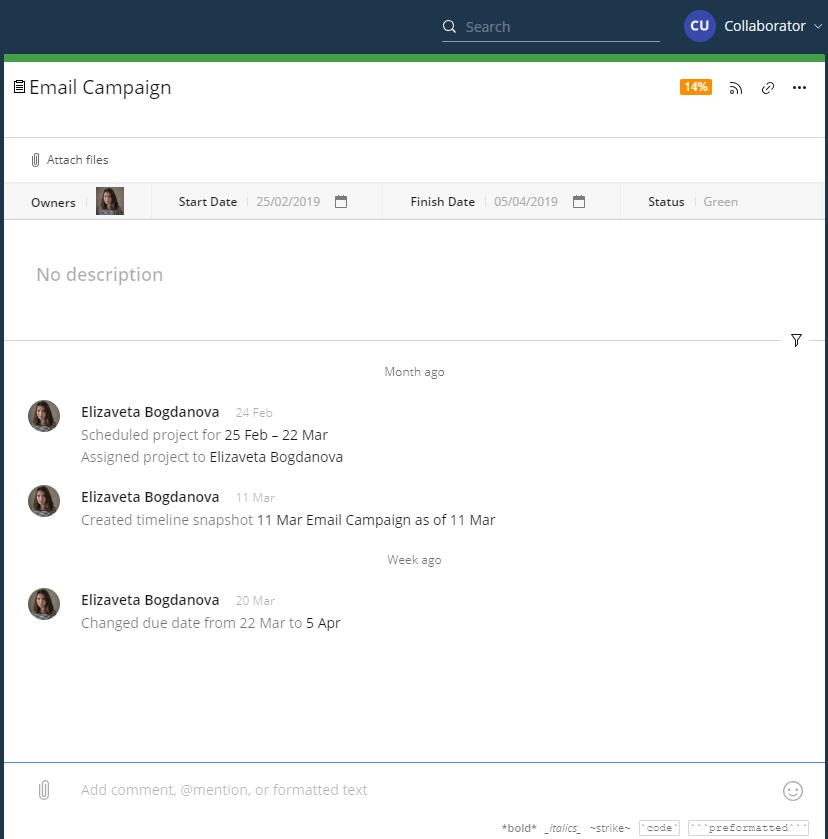Viewport: 828px width, 839px height.
Task: Open the 11 Mar Email Campaign snapshot link
Action: coord(376,520)
